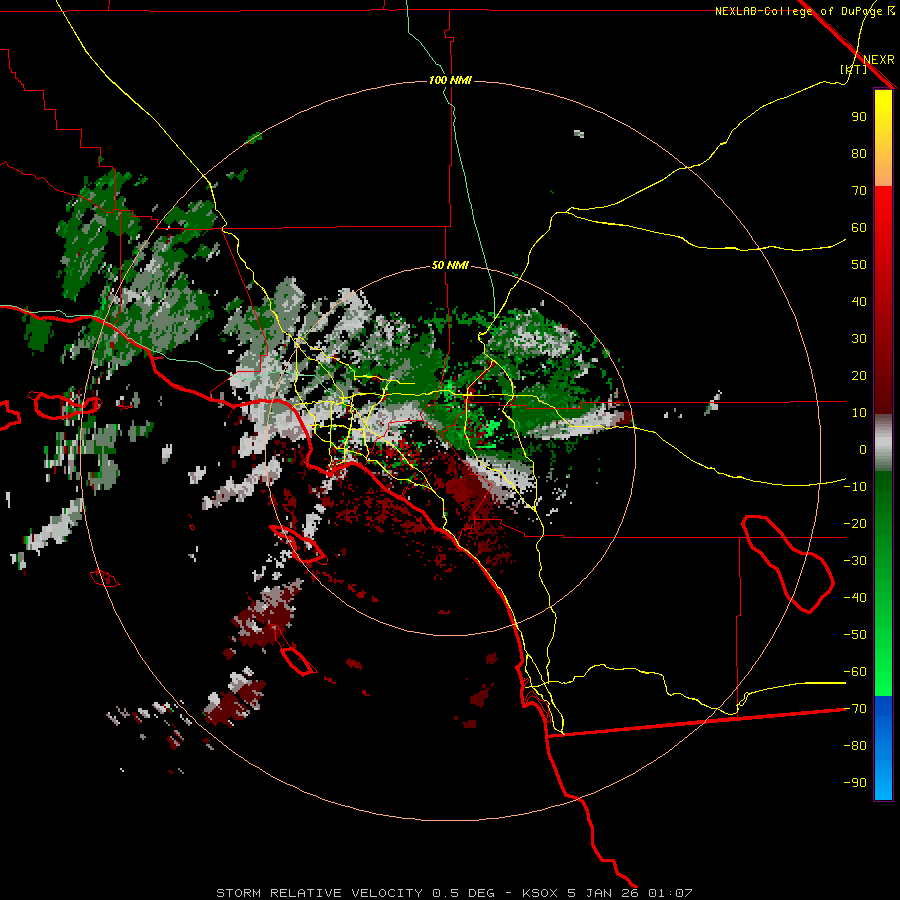The width and height of the screenshot is (900, 900).
Task: Click the "-40" scale value
Action: click(855, 598)
